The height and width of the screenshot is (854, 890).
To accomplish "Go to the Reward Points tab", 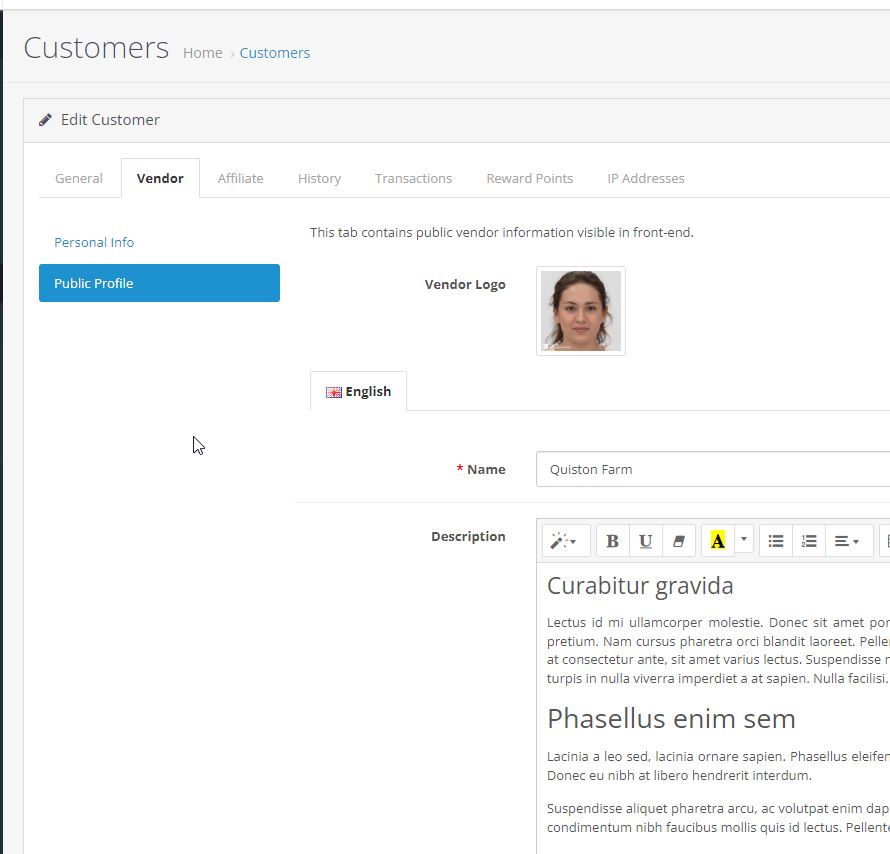I will [529, 178].
